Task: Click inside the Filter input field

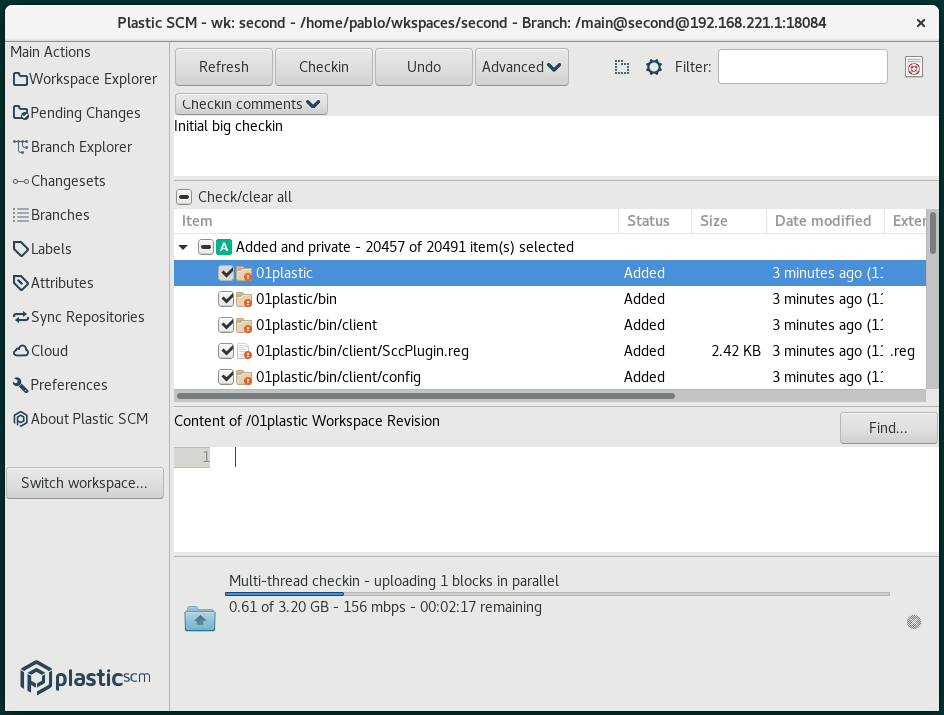Action: 801,66
